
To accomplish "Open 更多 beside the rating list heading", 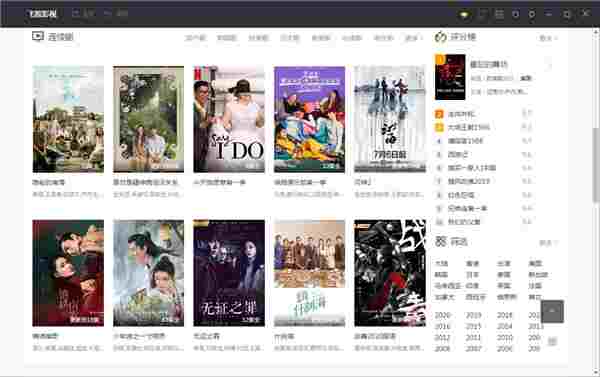I will (548, 38).
